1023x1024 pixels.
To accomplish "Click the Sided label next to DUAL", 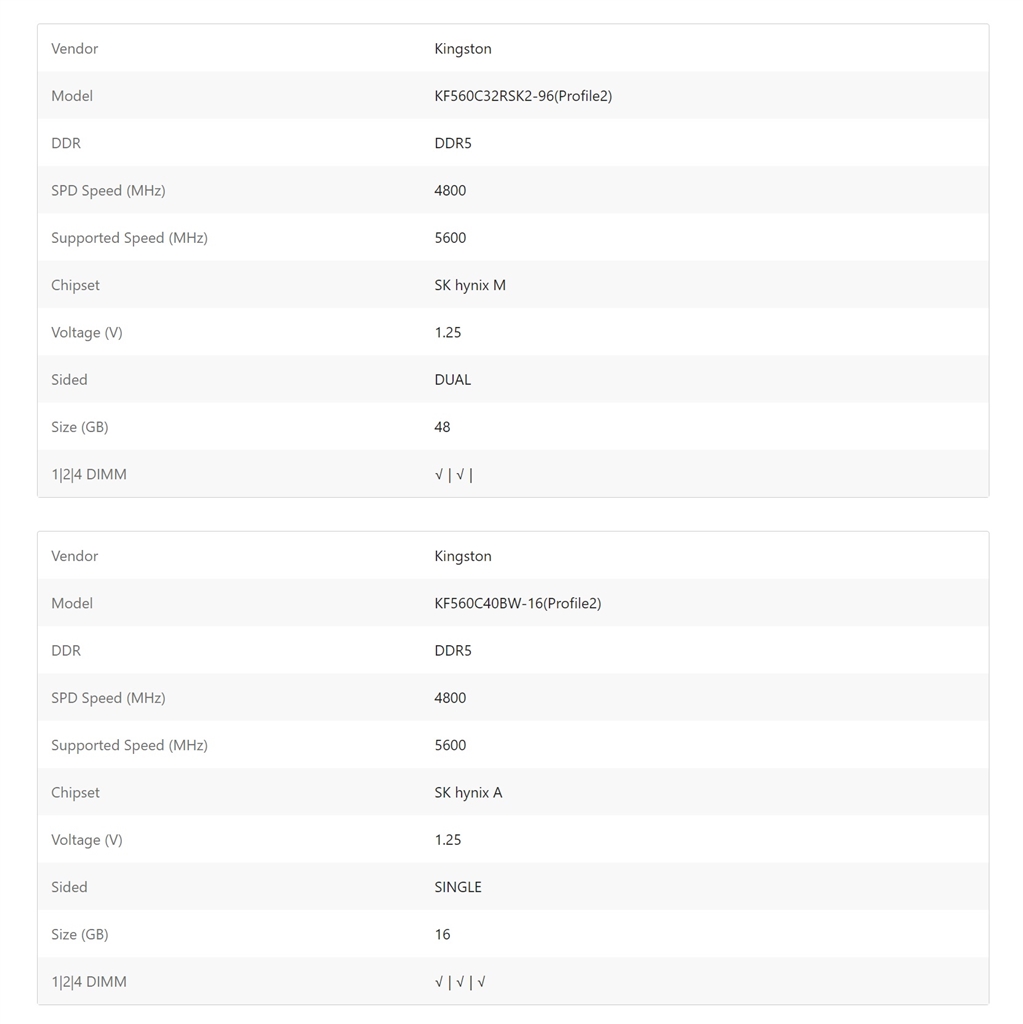I will point(69,380).
